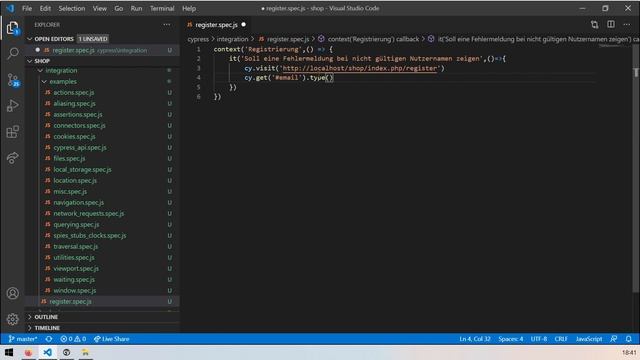The width and height of the screenshot is (640, 360).
Task: Open errors and warnings problems indicator
Action: click(x=73, y=339)
